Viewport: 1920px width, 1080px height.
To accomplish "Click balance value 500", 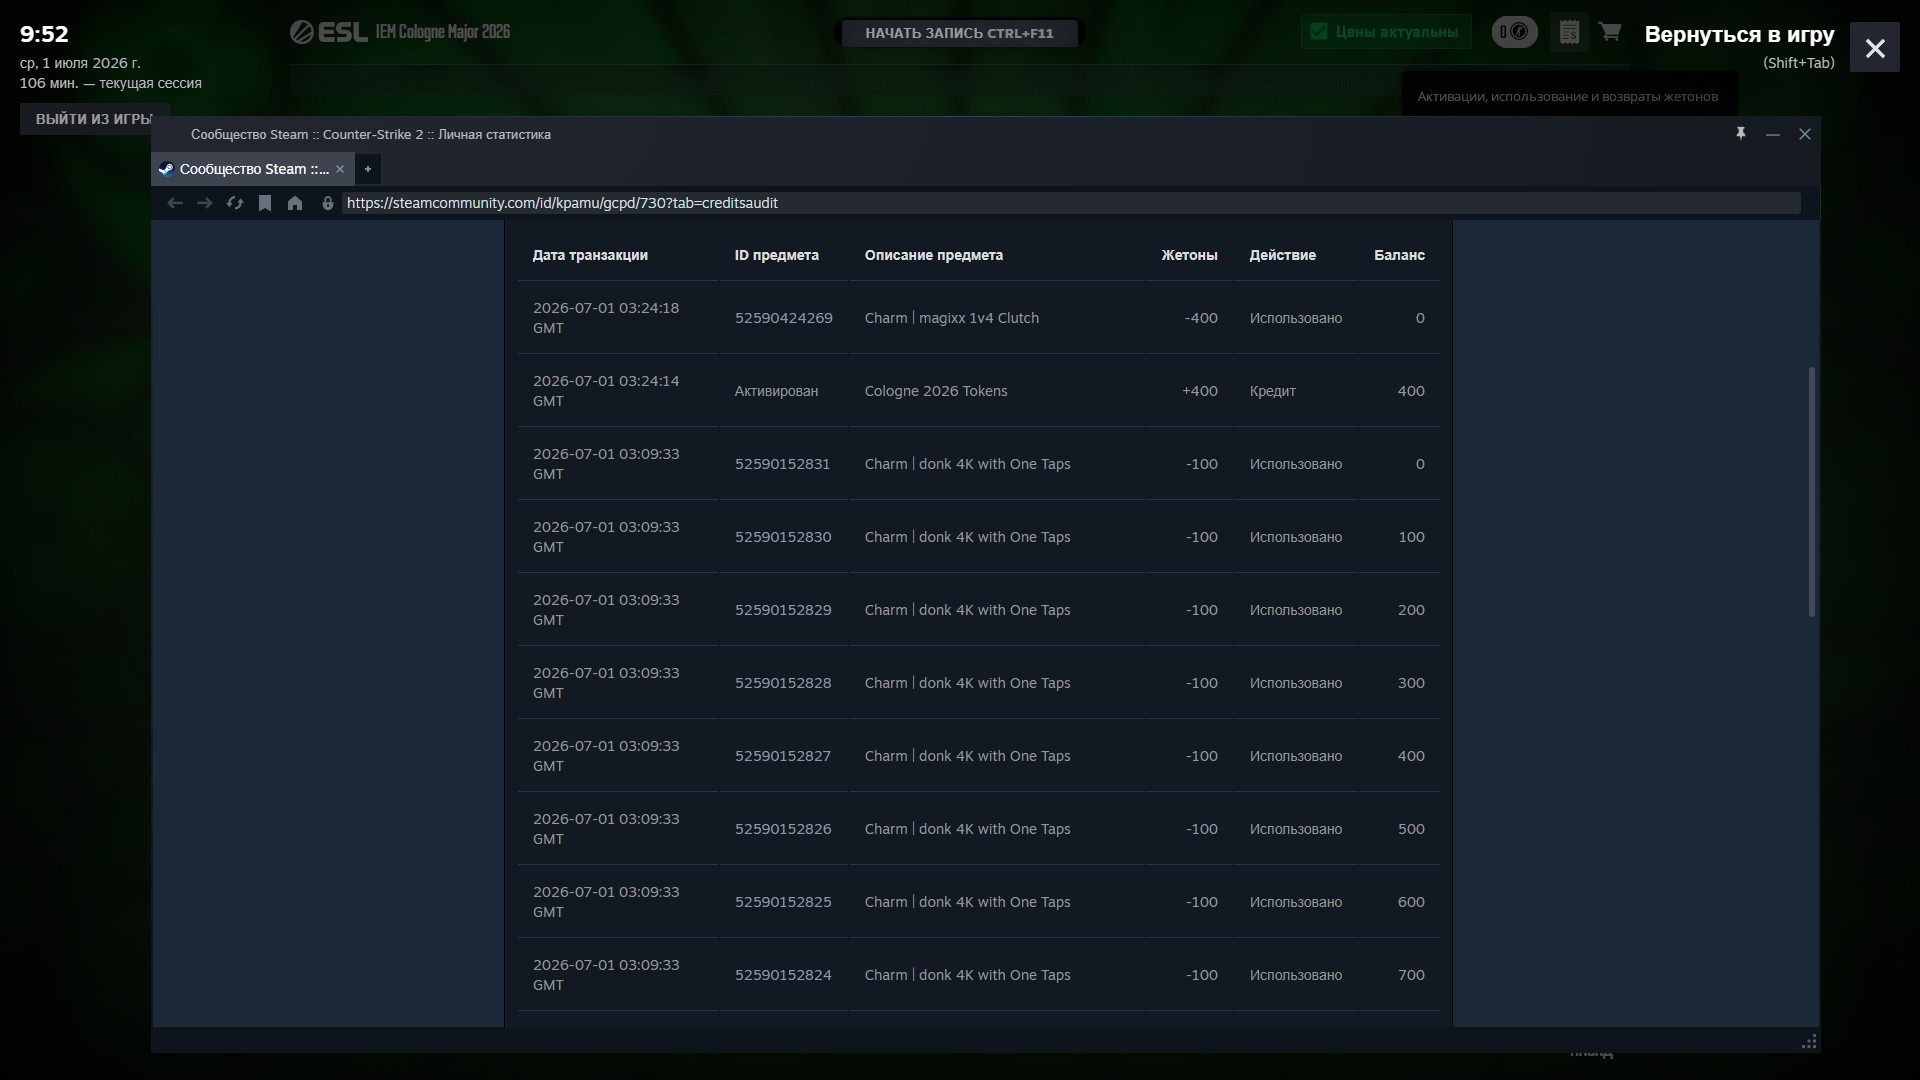I will (x=1411, y=829).
